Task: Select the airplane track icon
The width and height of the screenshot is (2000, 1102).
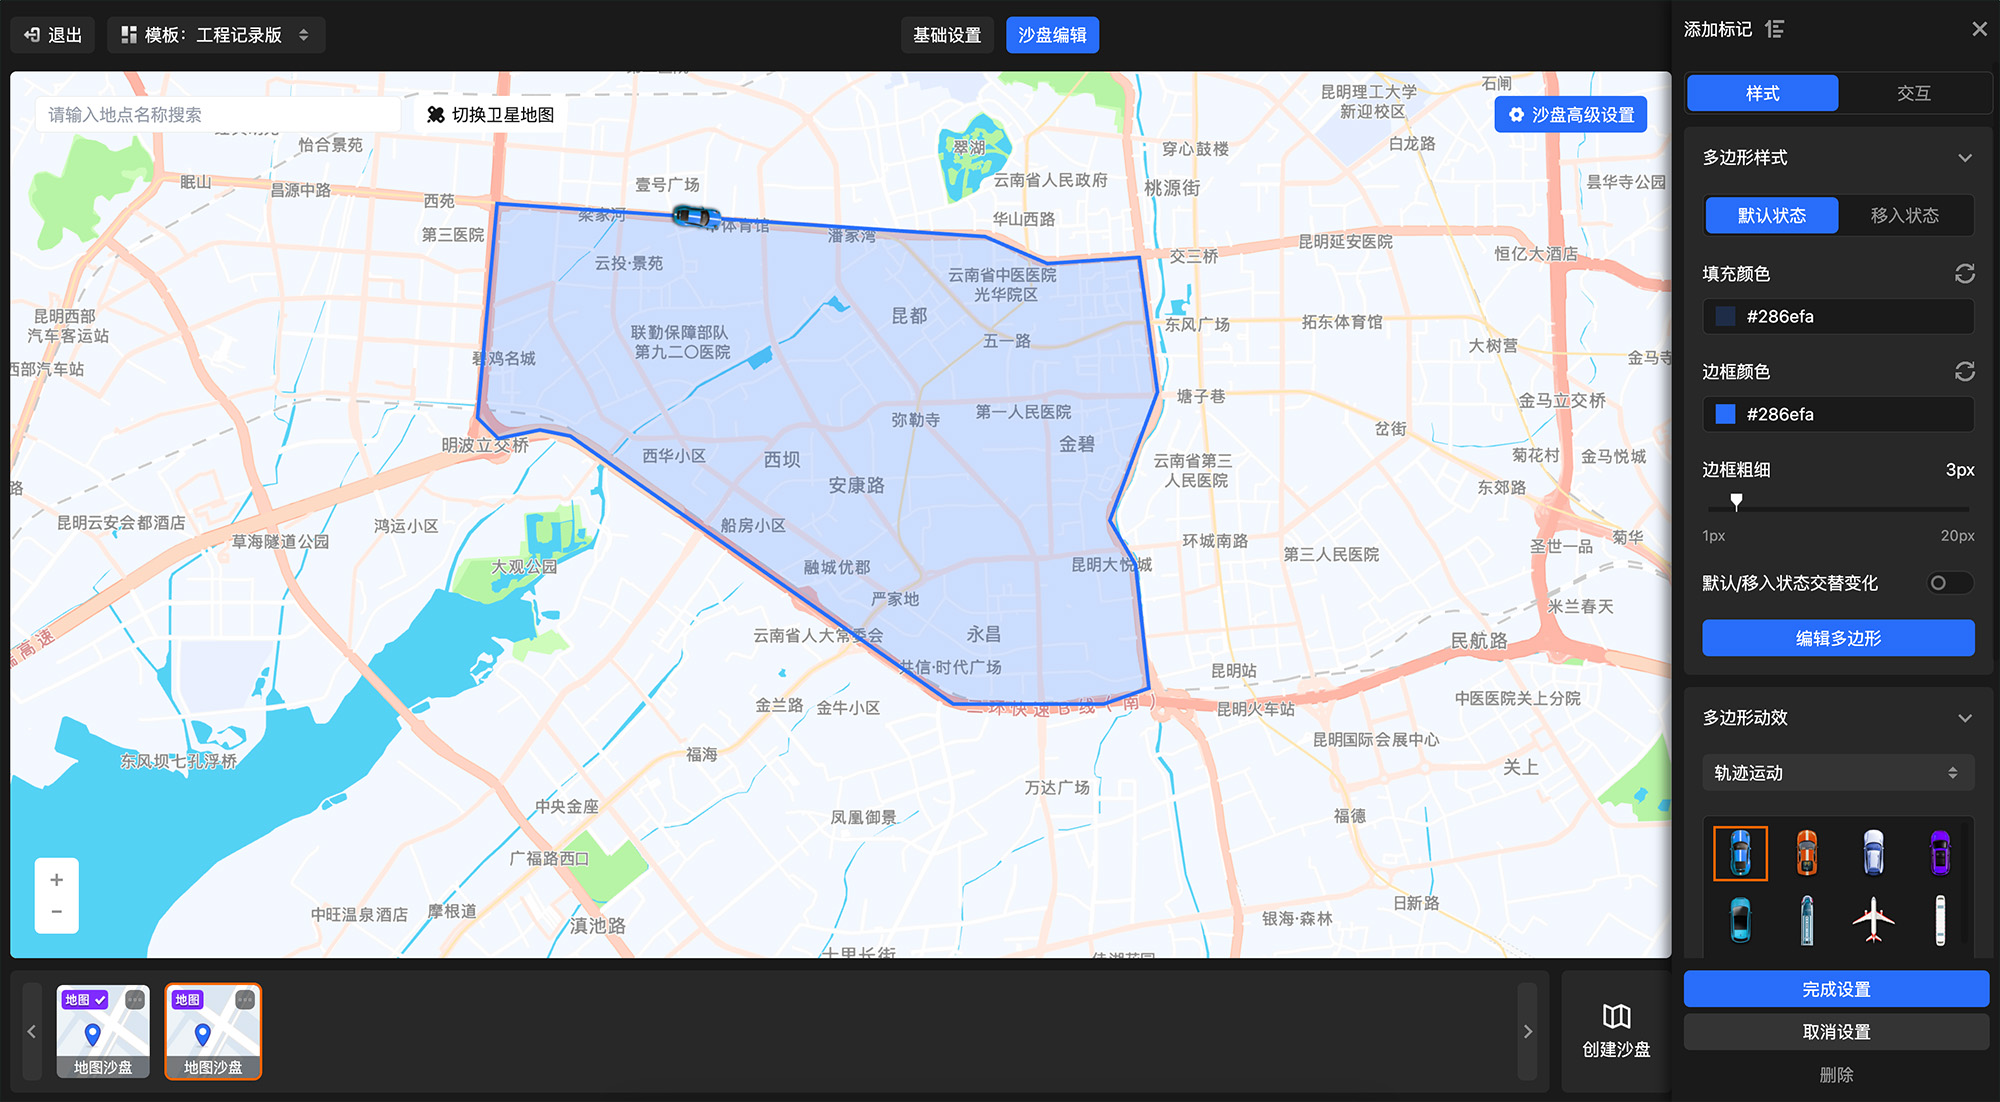Action: (x=1873, y=919)
